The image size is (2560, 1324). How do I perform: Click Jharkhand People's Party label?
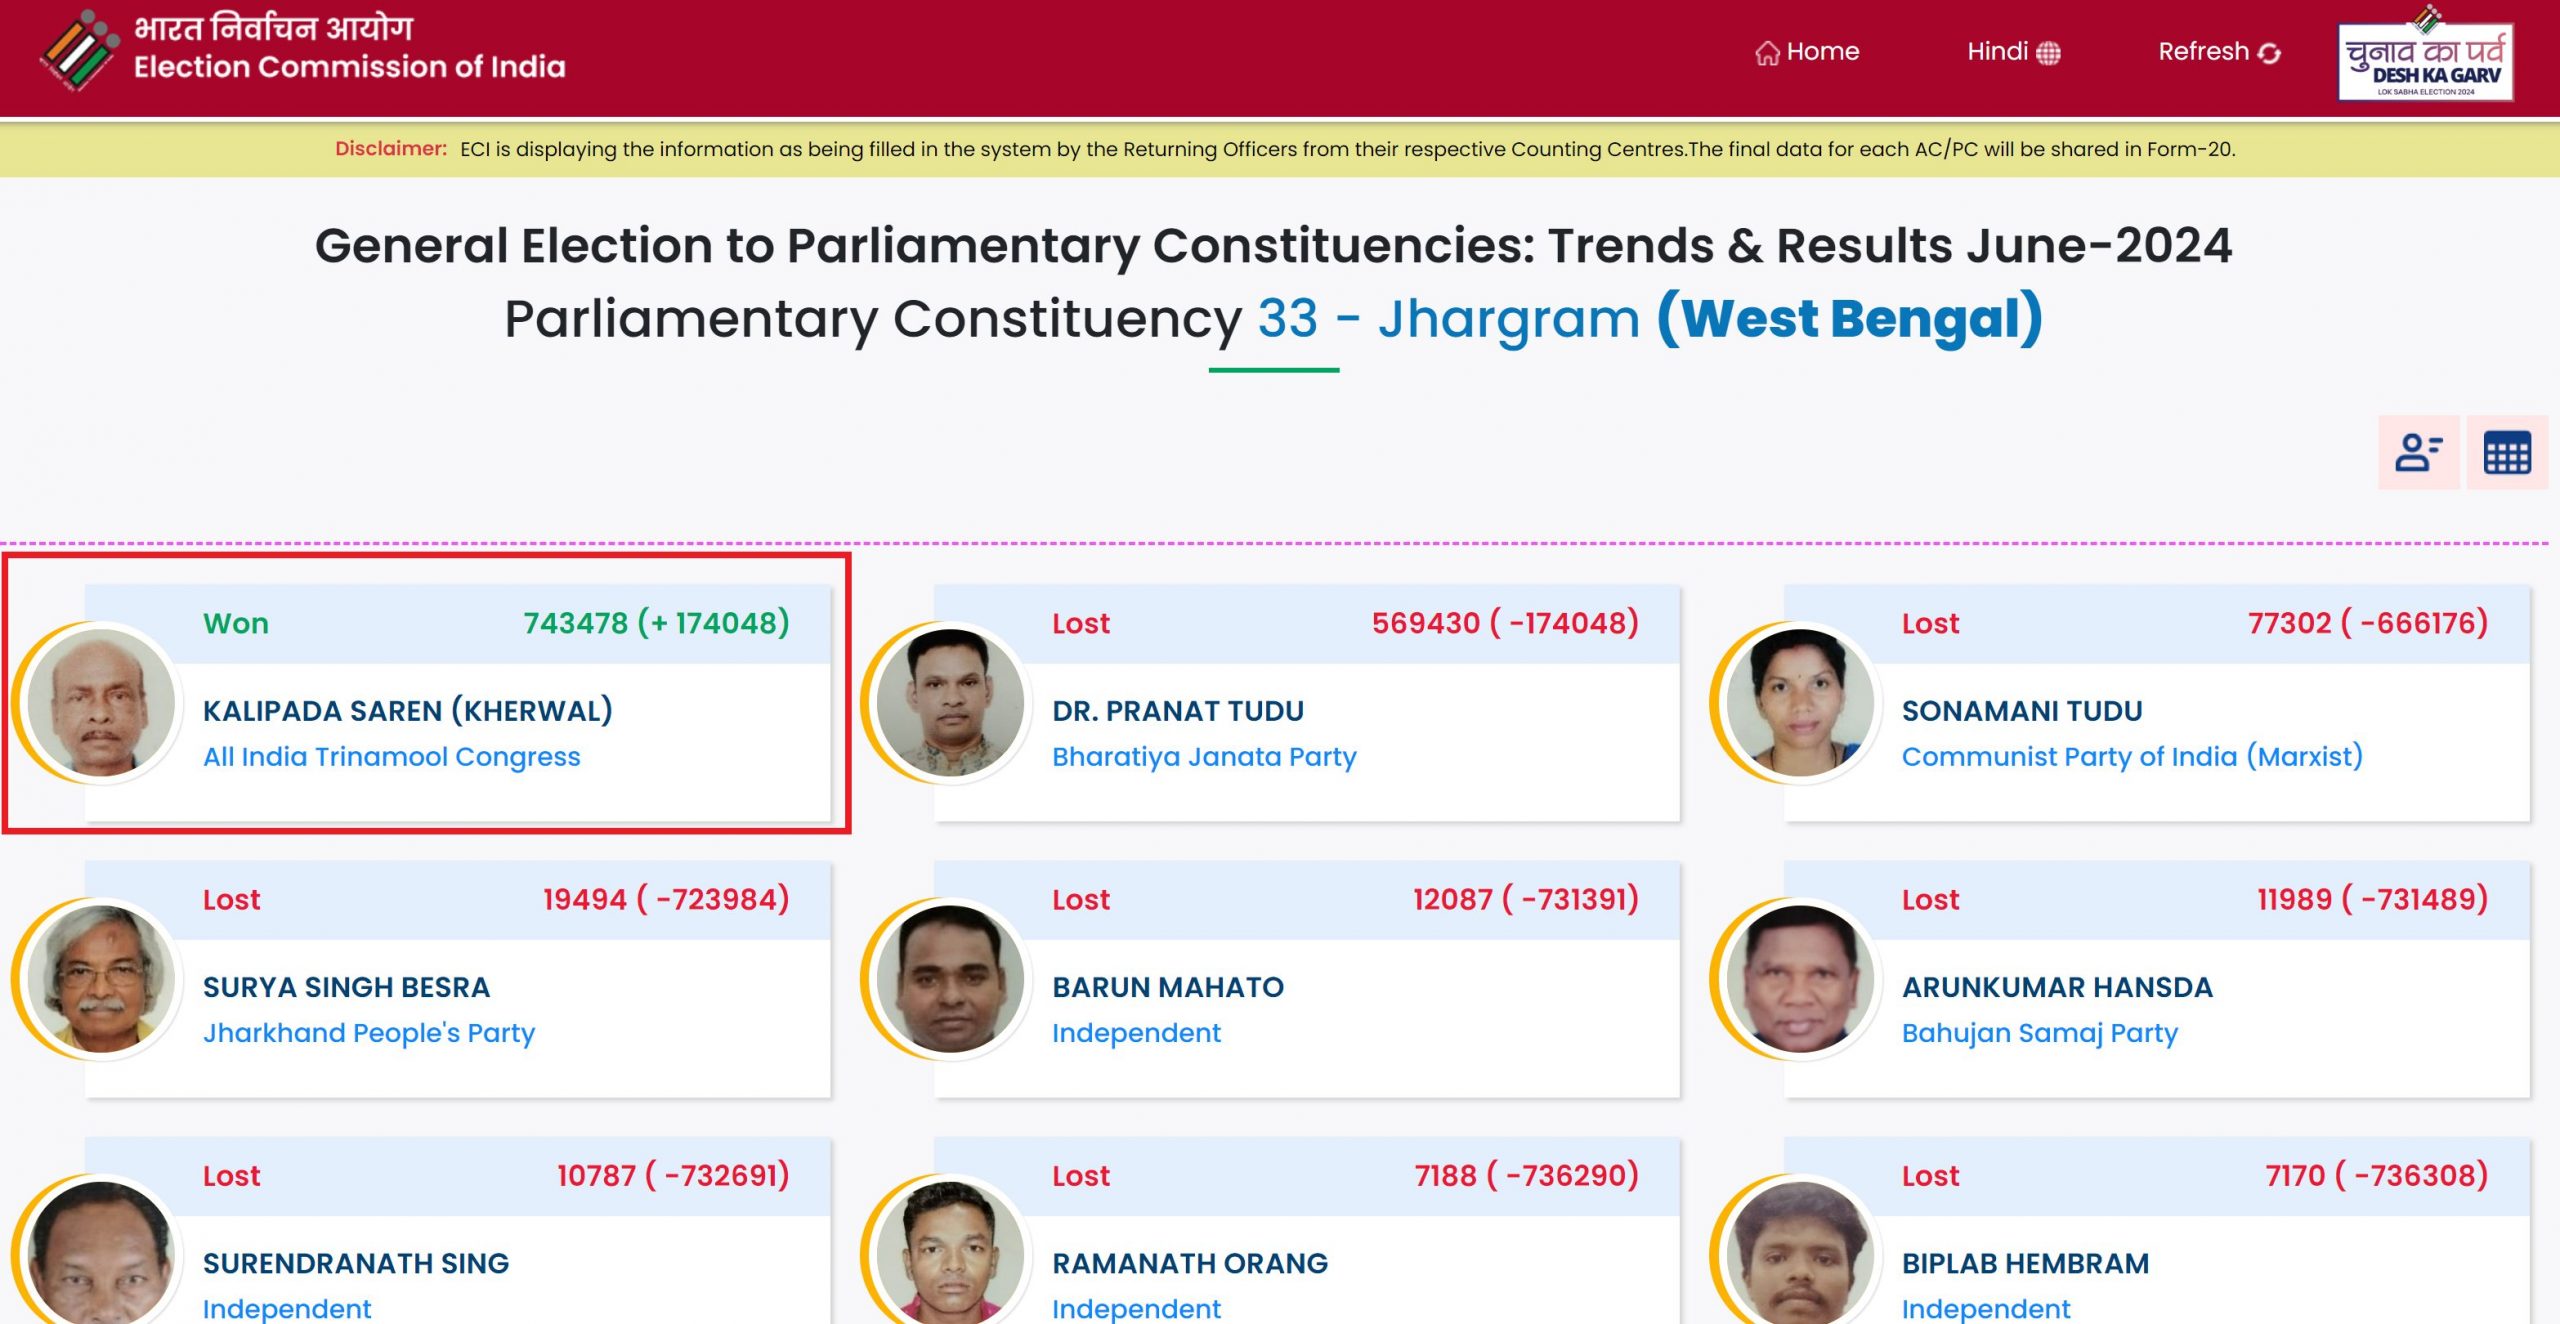(x=368, y=1033)
